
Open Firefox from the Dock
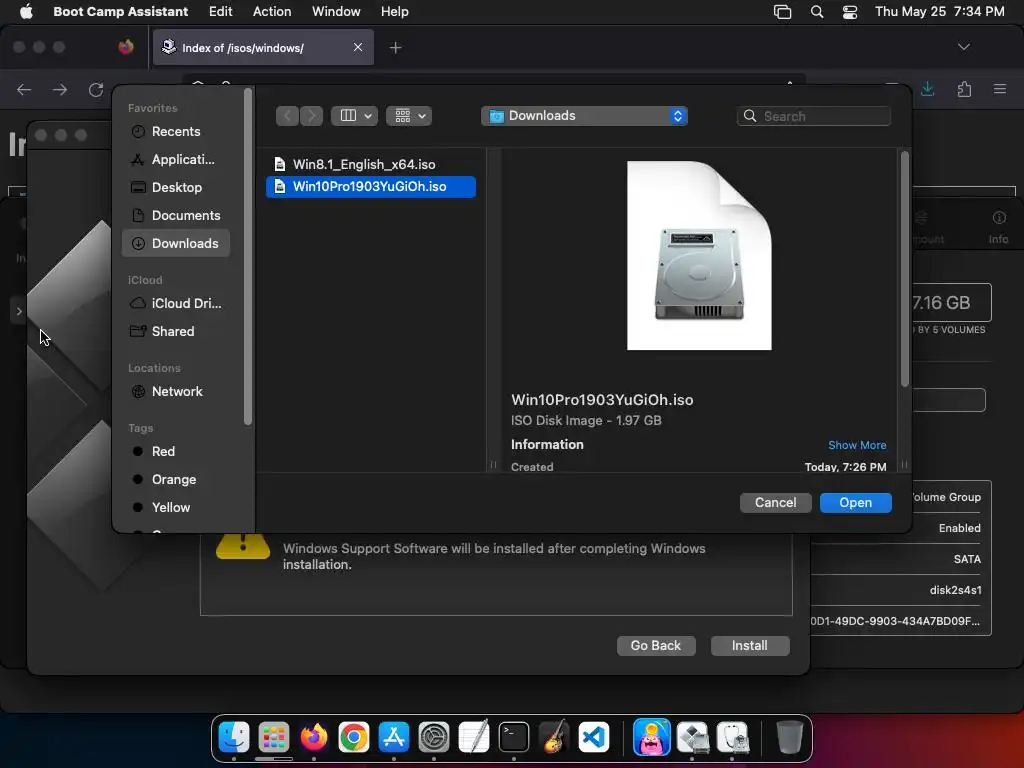tap(313, 737)
